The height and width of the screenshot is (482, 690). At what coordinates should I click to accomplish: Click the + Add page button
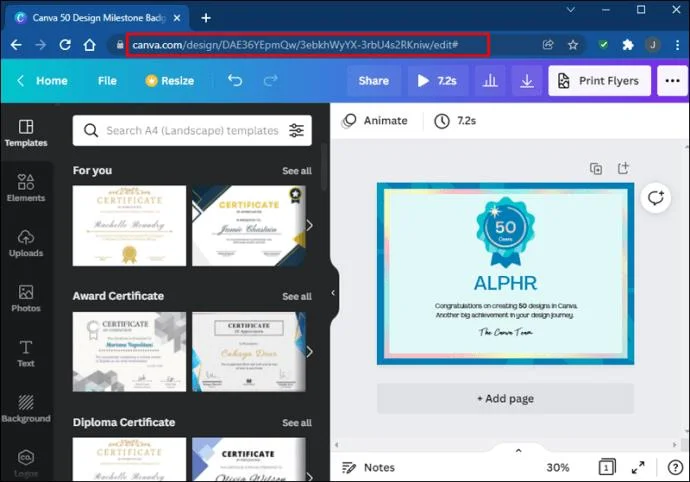(505, 398)
